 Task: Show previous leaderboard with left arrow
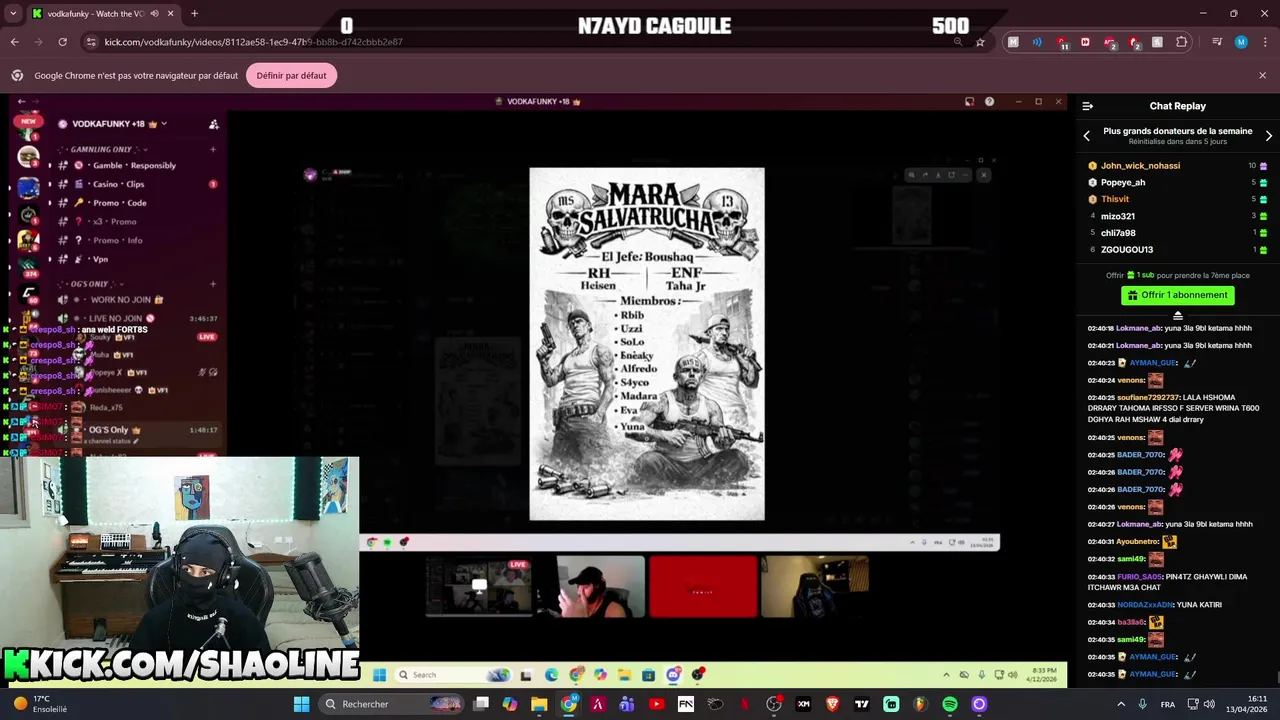1087,136
